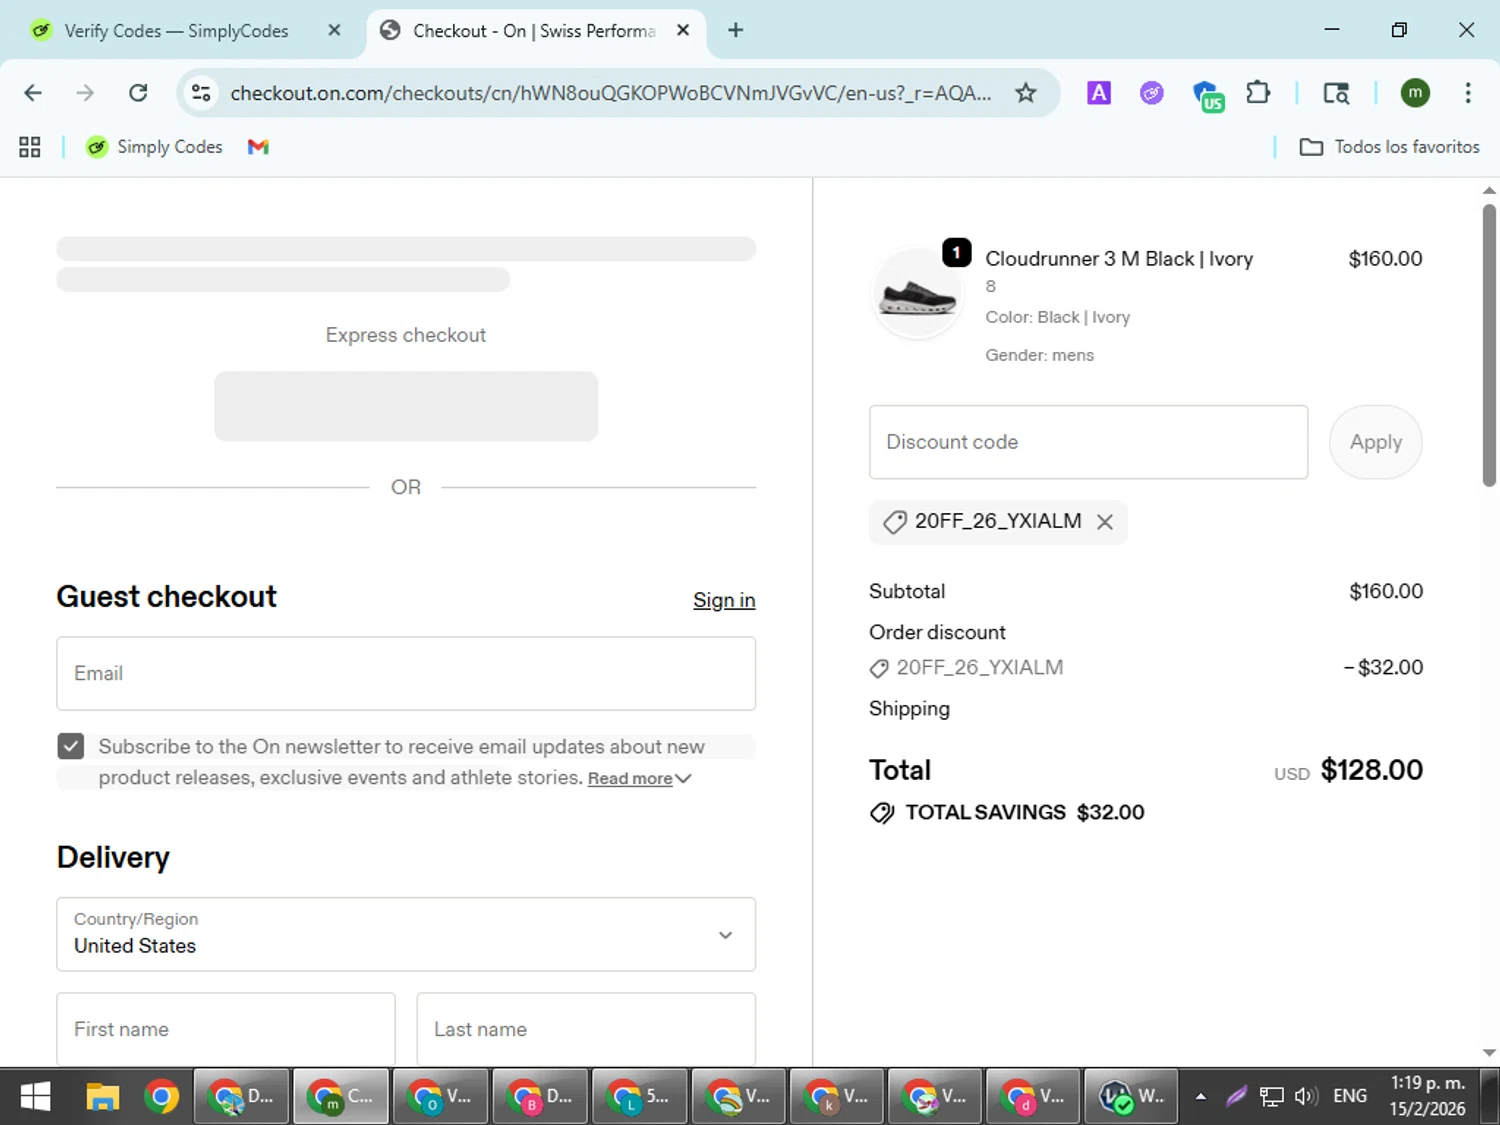Click the Cloudrunner 3 M Black | Ivory title
The image size is (1500, 1125).
coord(1119,259)
